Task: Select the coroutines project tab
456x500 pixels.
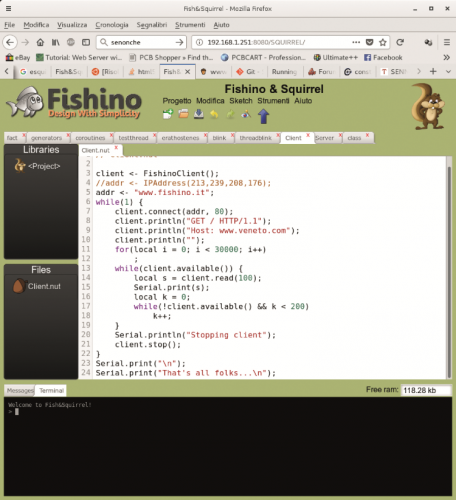Action: tap(90, 138)
